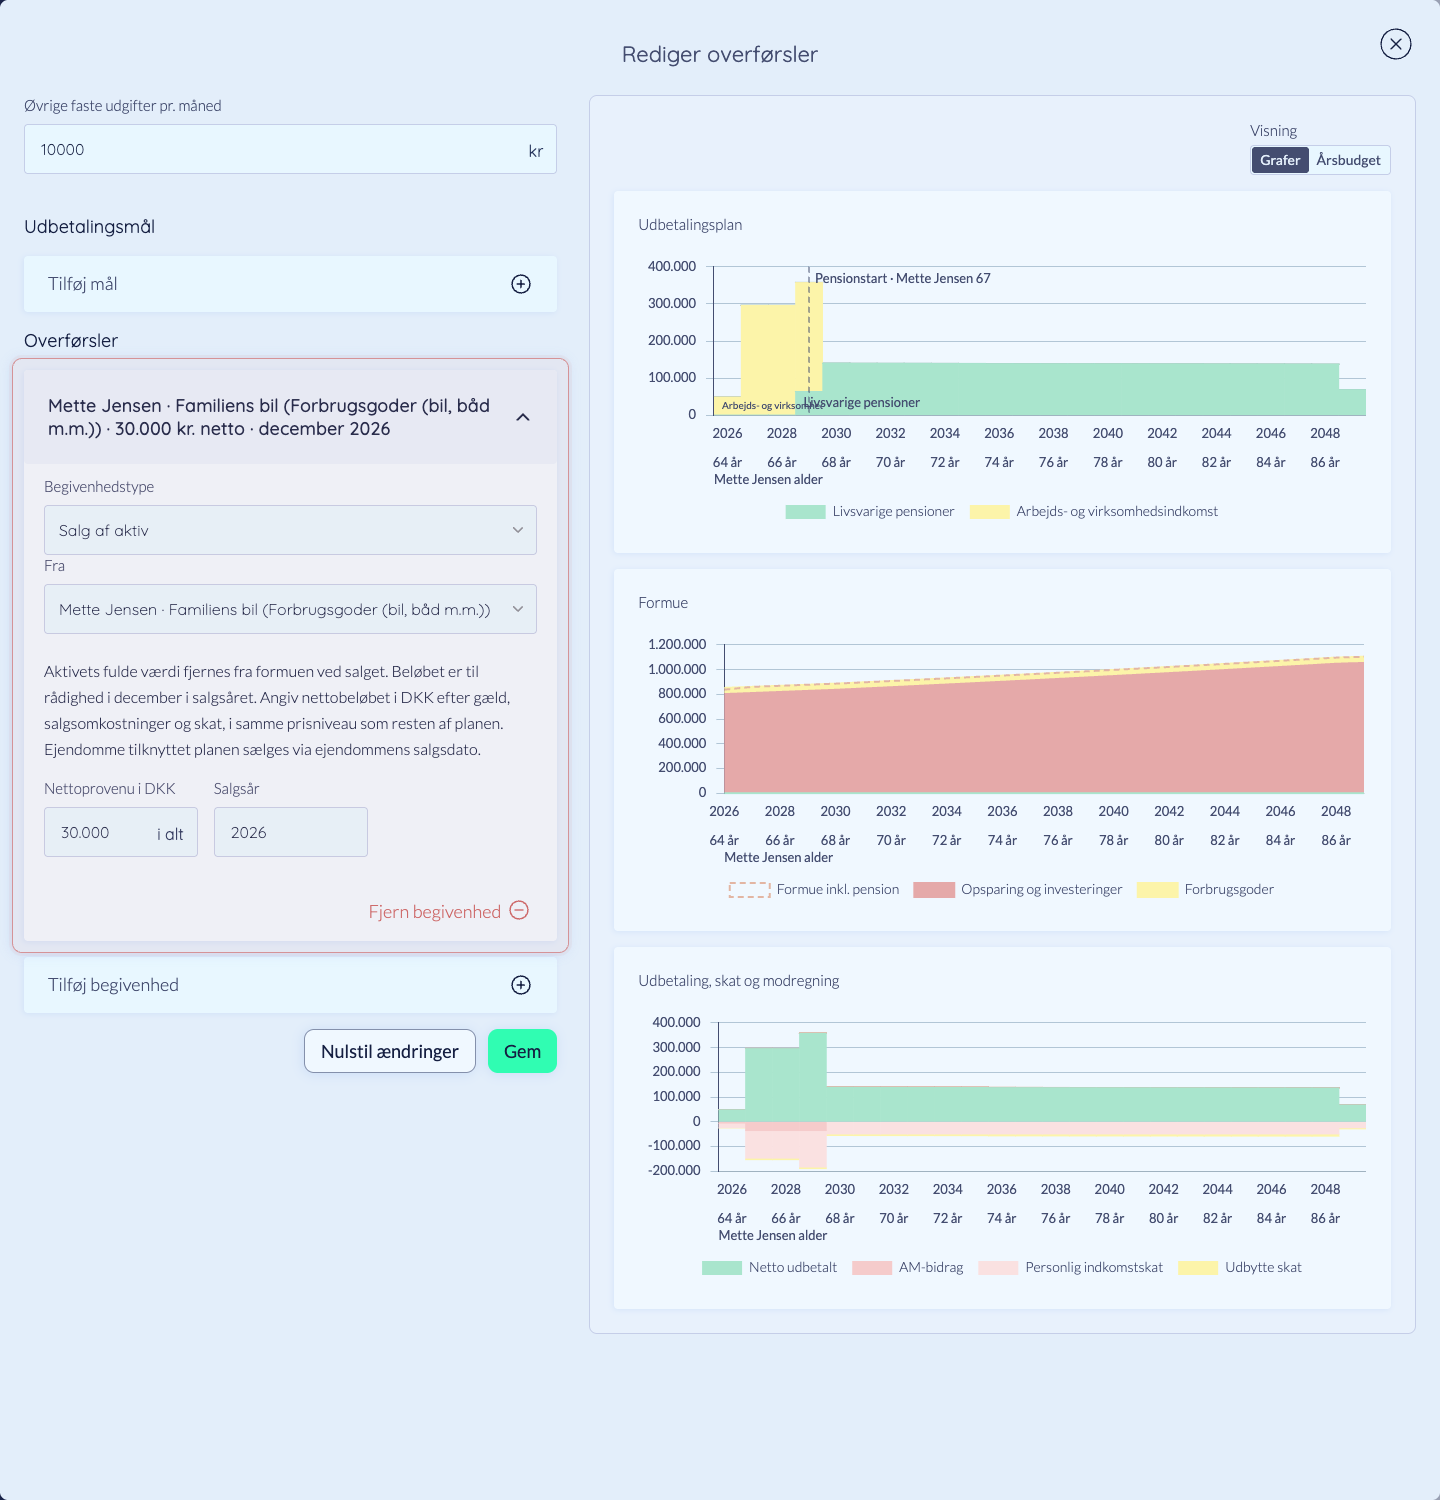Image resolution: width=1440 pixels, height=1500 pixels.
Task: Switch to the Årsbudget view
Action: coord(1348,160)
